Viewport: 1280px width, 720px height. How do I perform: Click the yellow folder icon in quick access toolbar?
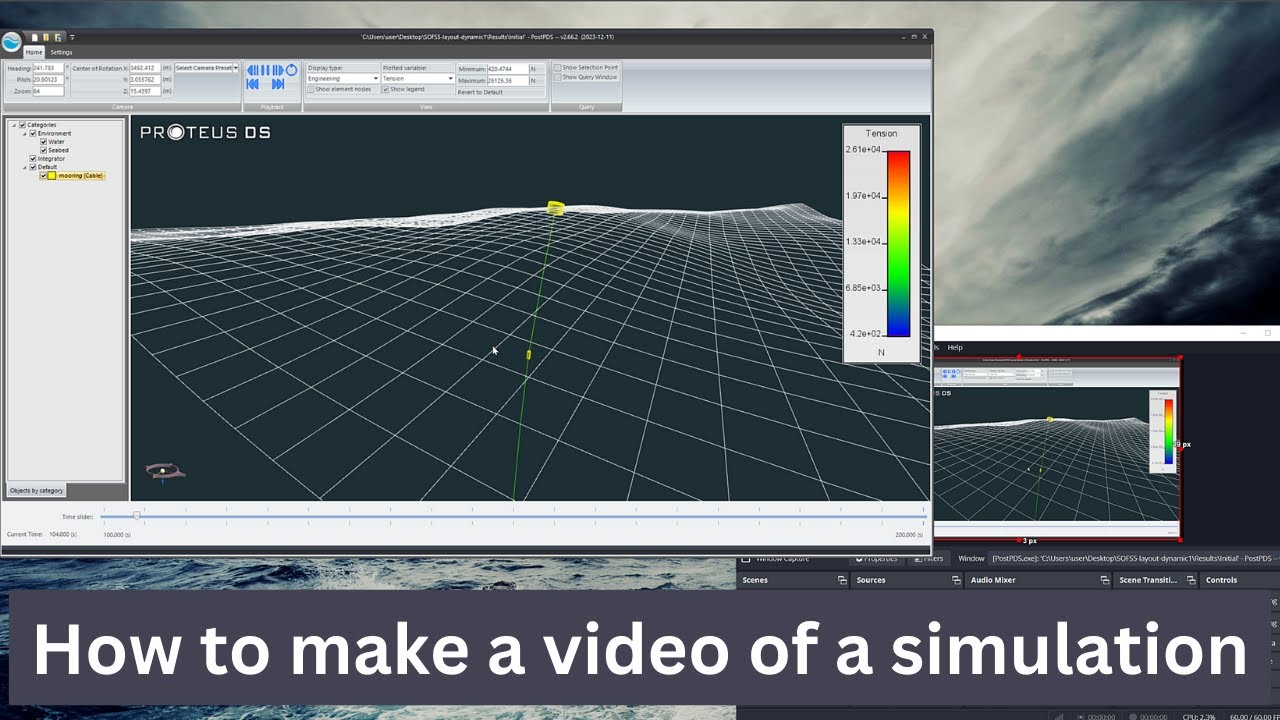[x=46, y=37]
